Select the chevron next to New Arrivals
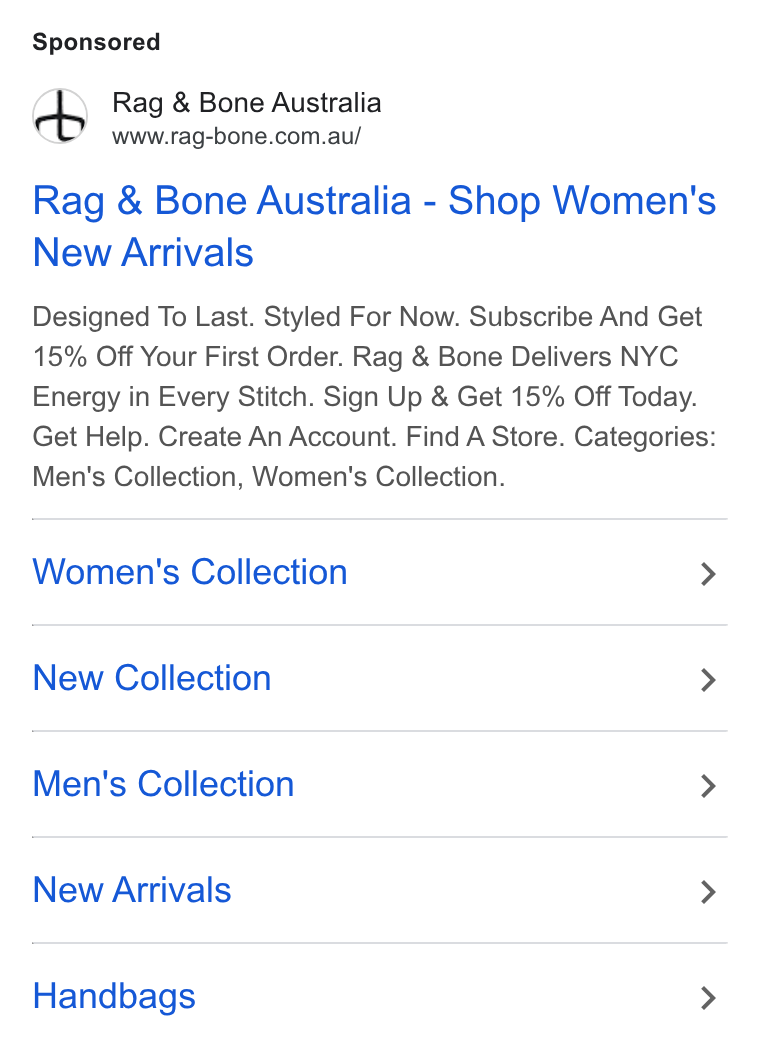This screenshot has width=760, height=1048. (708, 892)
